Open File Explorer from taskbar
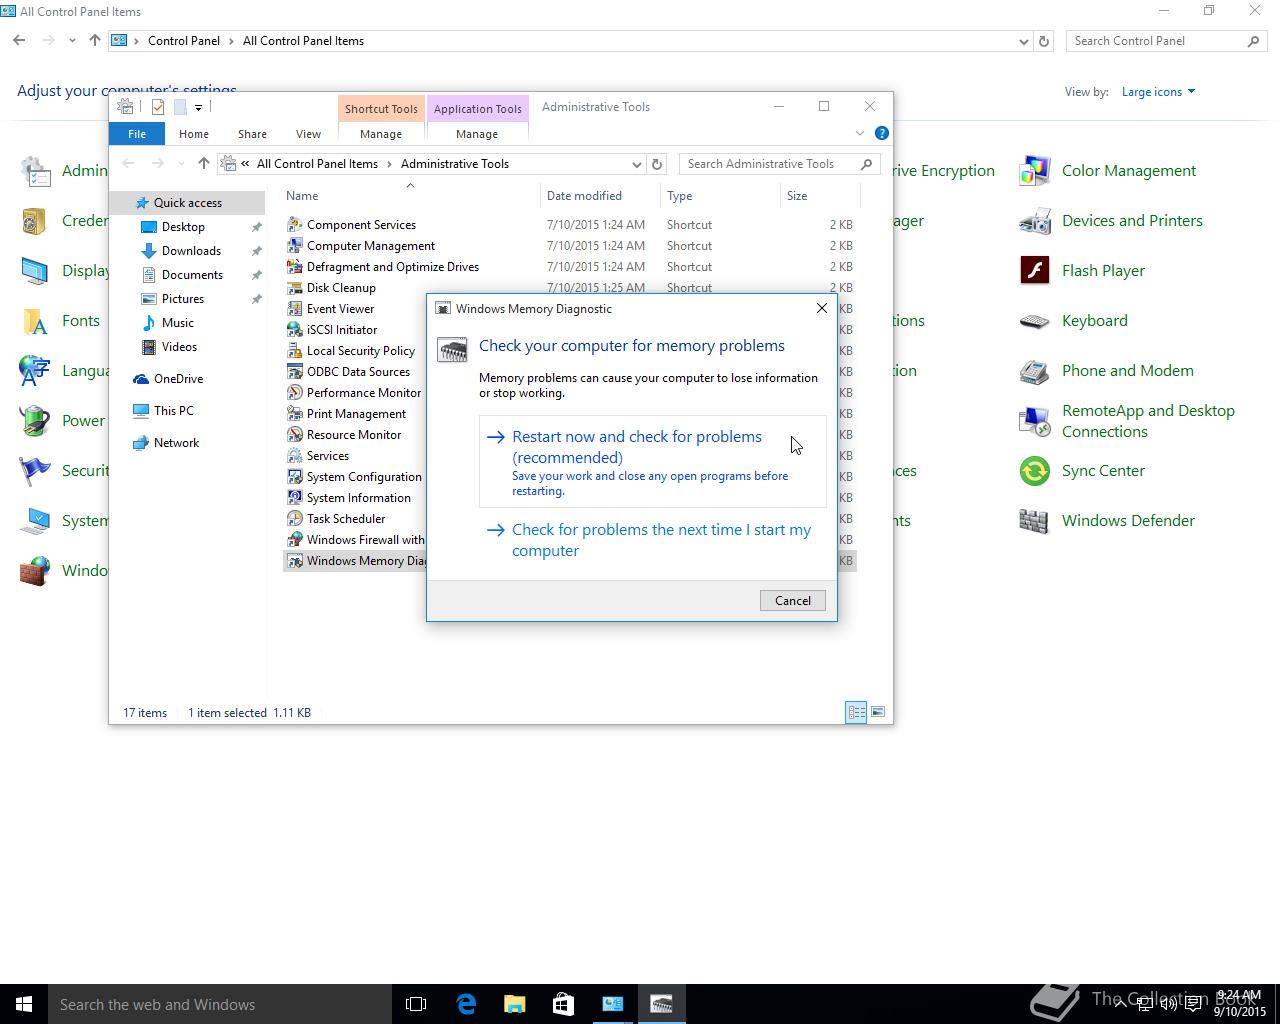The height and width of the screenshot is (1024, 1280). tap(514, 1004)
